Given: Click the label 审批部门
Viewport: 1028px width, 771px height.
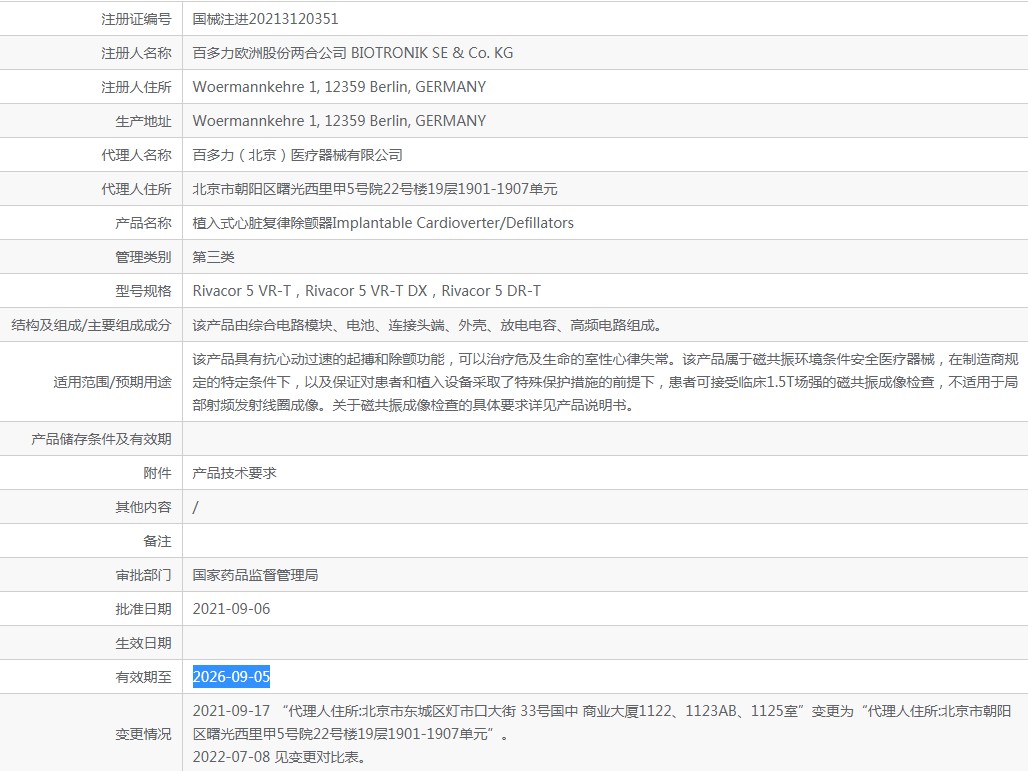Looking at the screenshot, I should tap(144, 576).
